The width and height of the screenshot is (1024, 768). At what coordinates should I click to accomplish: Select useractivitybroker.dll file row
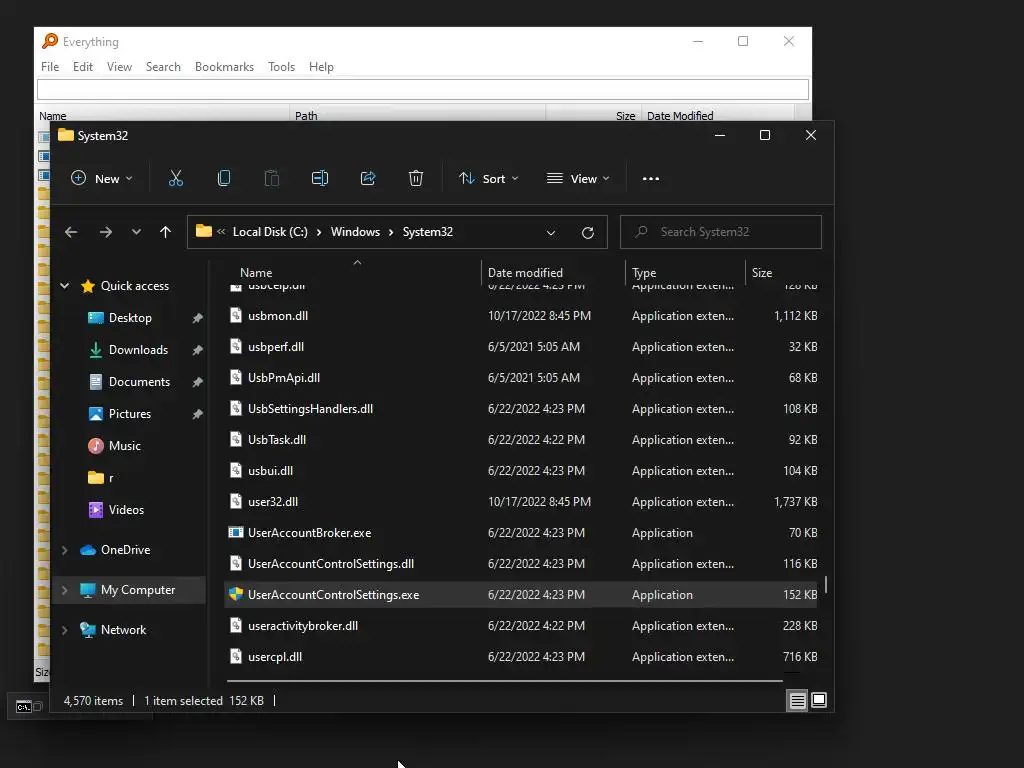pos(521,626)
